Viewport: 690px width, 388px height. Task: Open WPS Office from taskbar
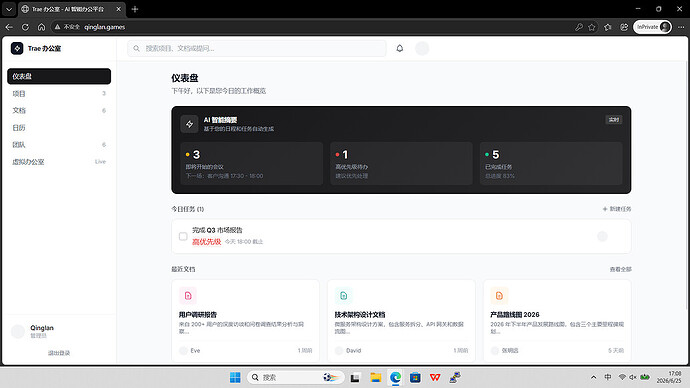(x=435, y=377)
